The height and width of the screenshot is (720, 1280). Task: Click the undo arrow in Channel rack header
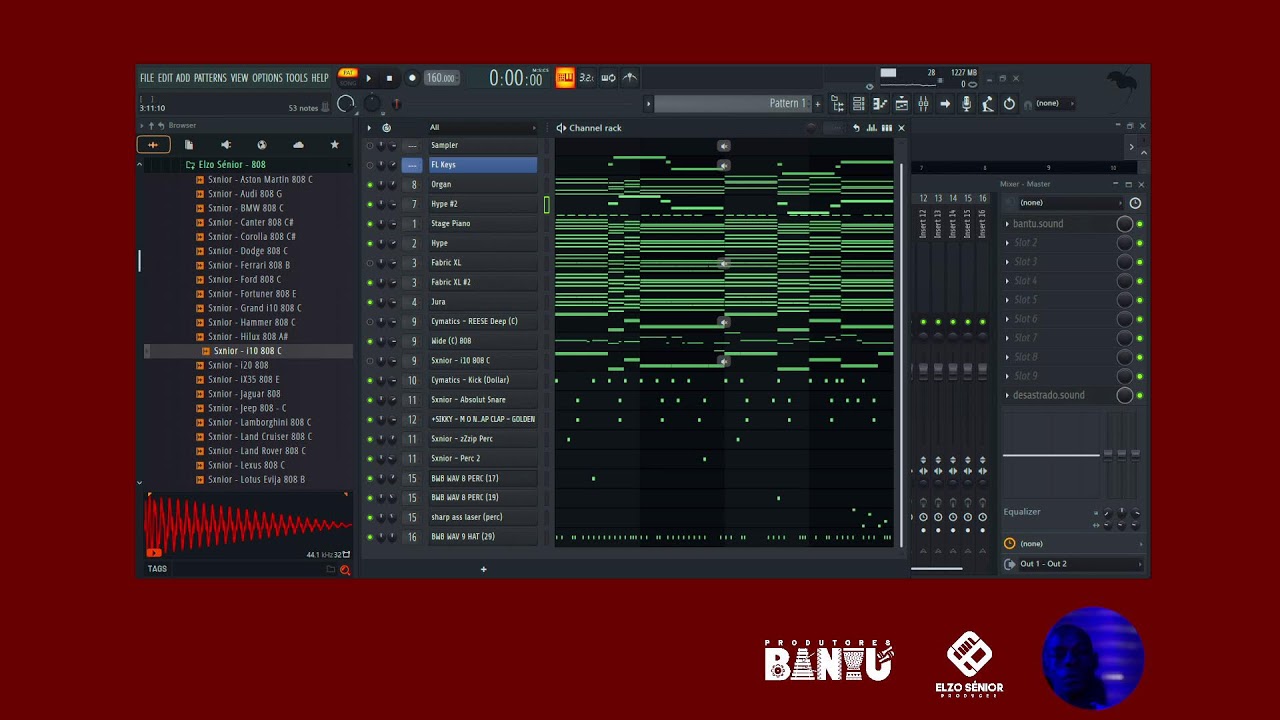856,128
